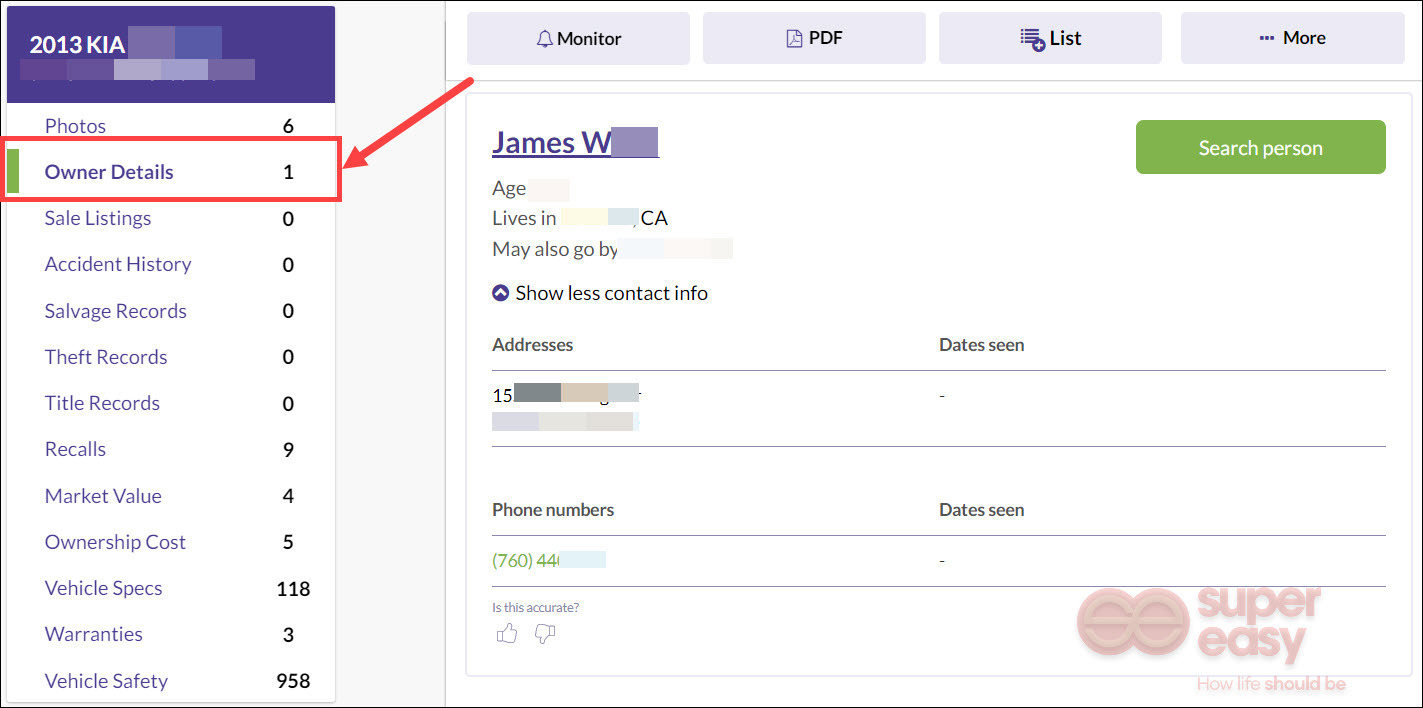Viewport: 1423px width, 708px height.
Task: Select Owner Details in the sidebar
Action: pos(109,172)
